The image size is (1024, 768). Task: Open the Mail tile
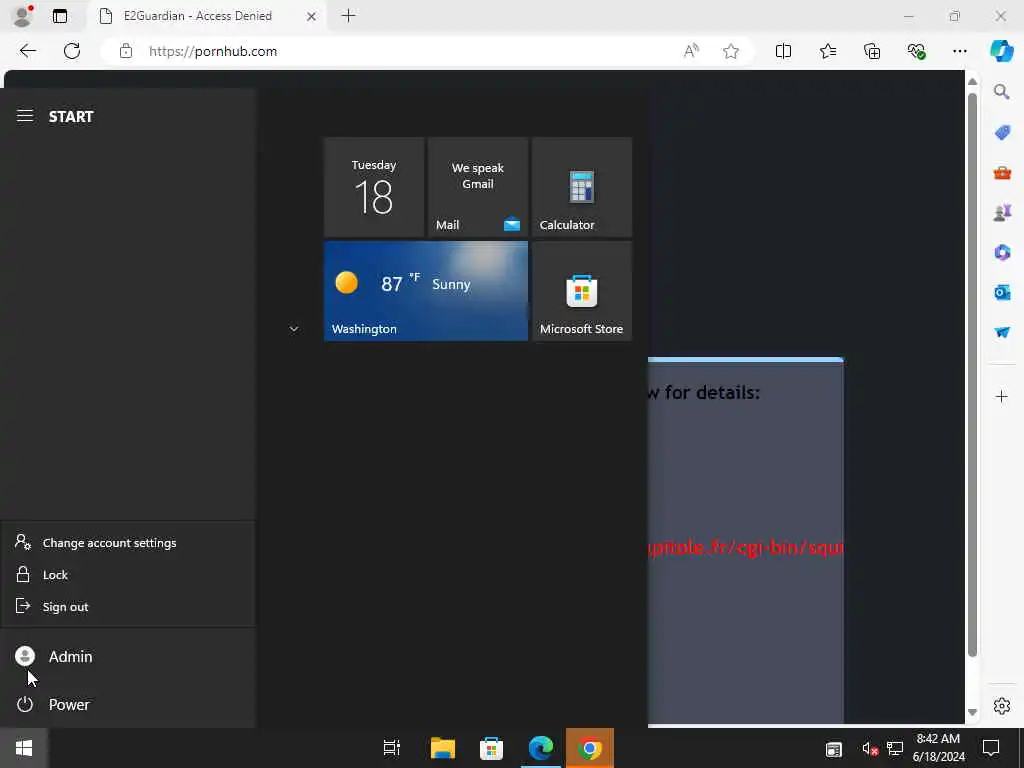click(x=477, y=187)
